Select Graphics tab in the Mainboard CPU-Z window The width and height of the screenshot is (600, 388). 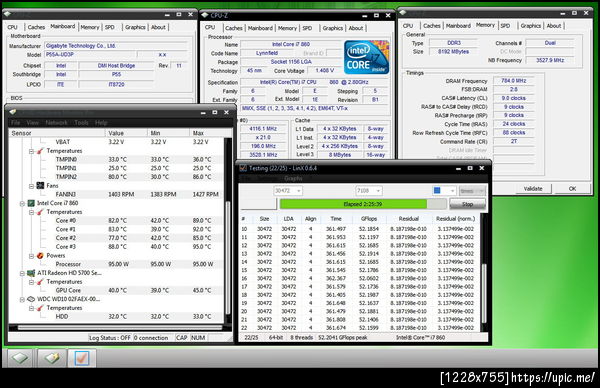pyautogui.click(x=135, y=27)
